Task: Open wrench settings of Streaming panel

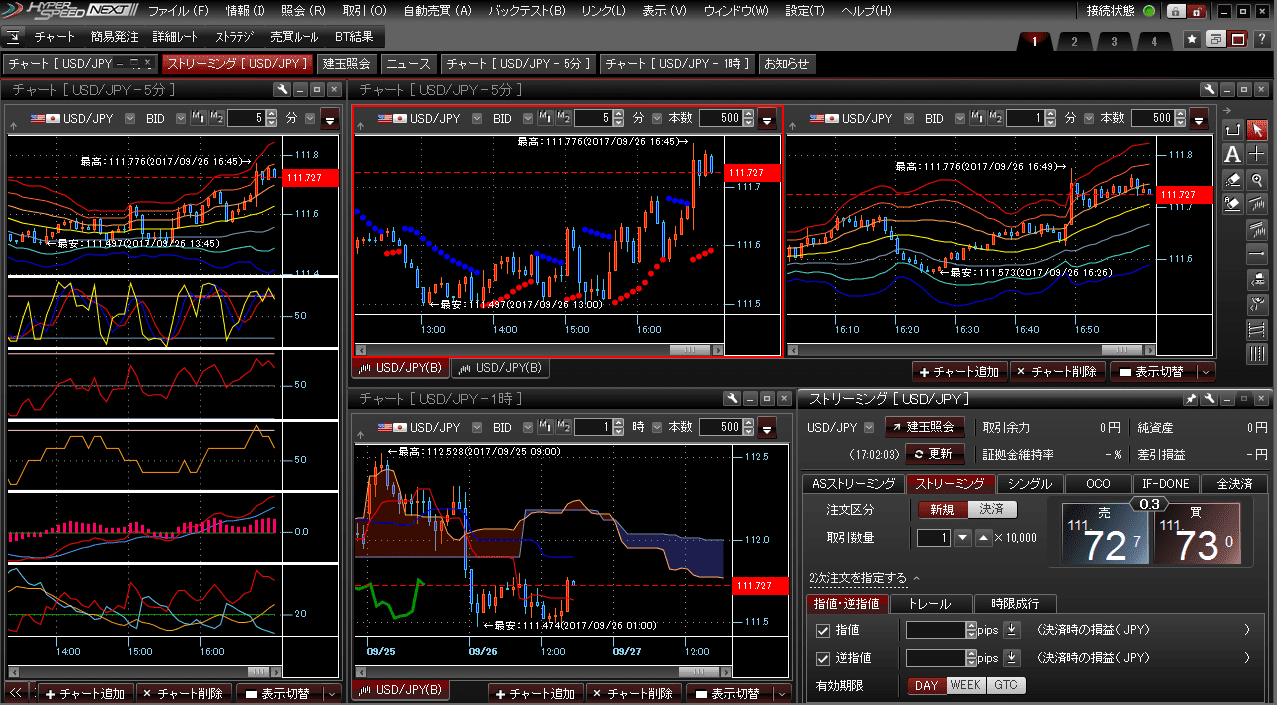Action: (1210, 399)
